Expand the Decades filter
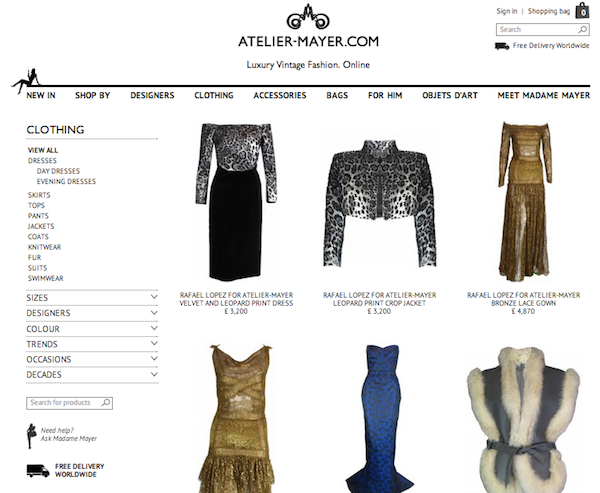This screenshot has width=600, height=493. tap(92, 374)
